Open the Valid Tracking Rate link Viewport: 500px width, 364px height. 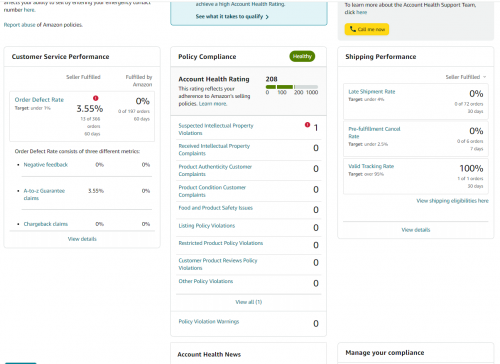point(371,166)
